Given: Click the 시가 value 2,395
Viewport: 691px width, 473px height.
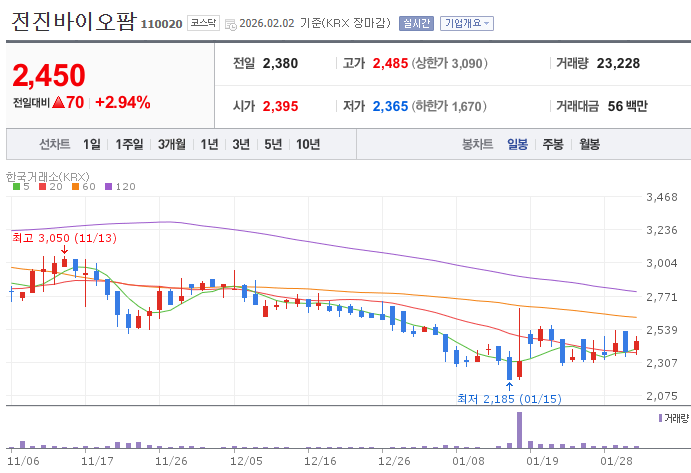Looking at the screenshot, I should click(x=280, y=106).
